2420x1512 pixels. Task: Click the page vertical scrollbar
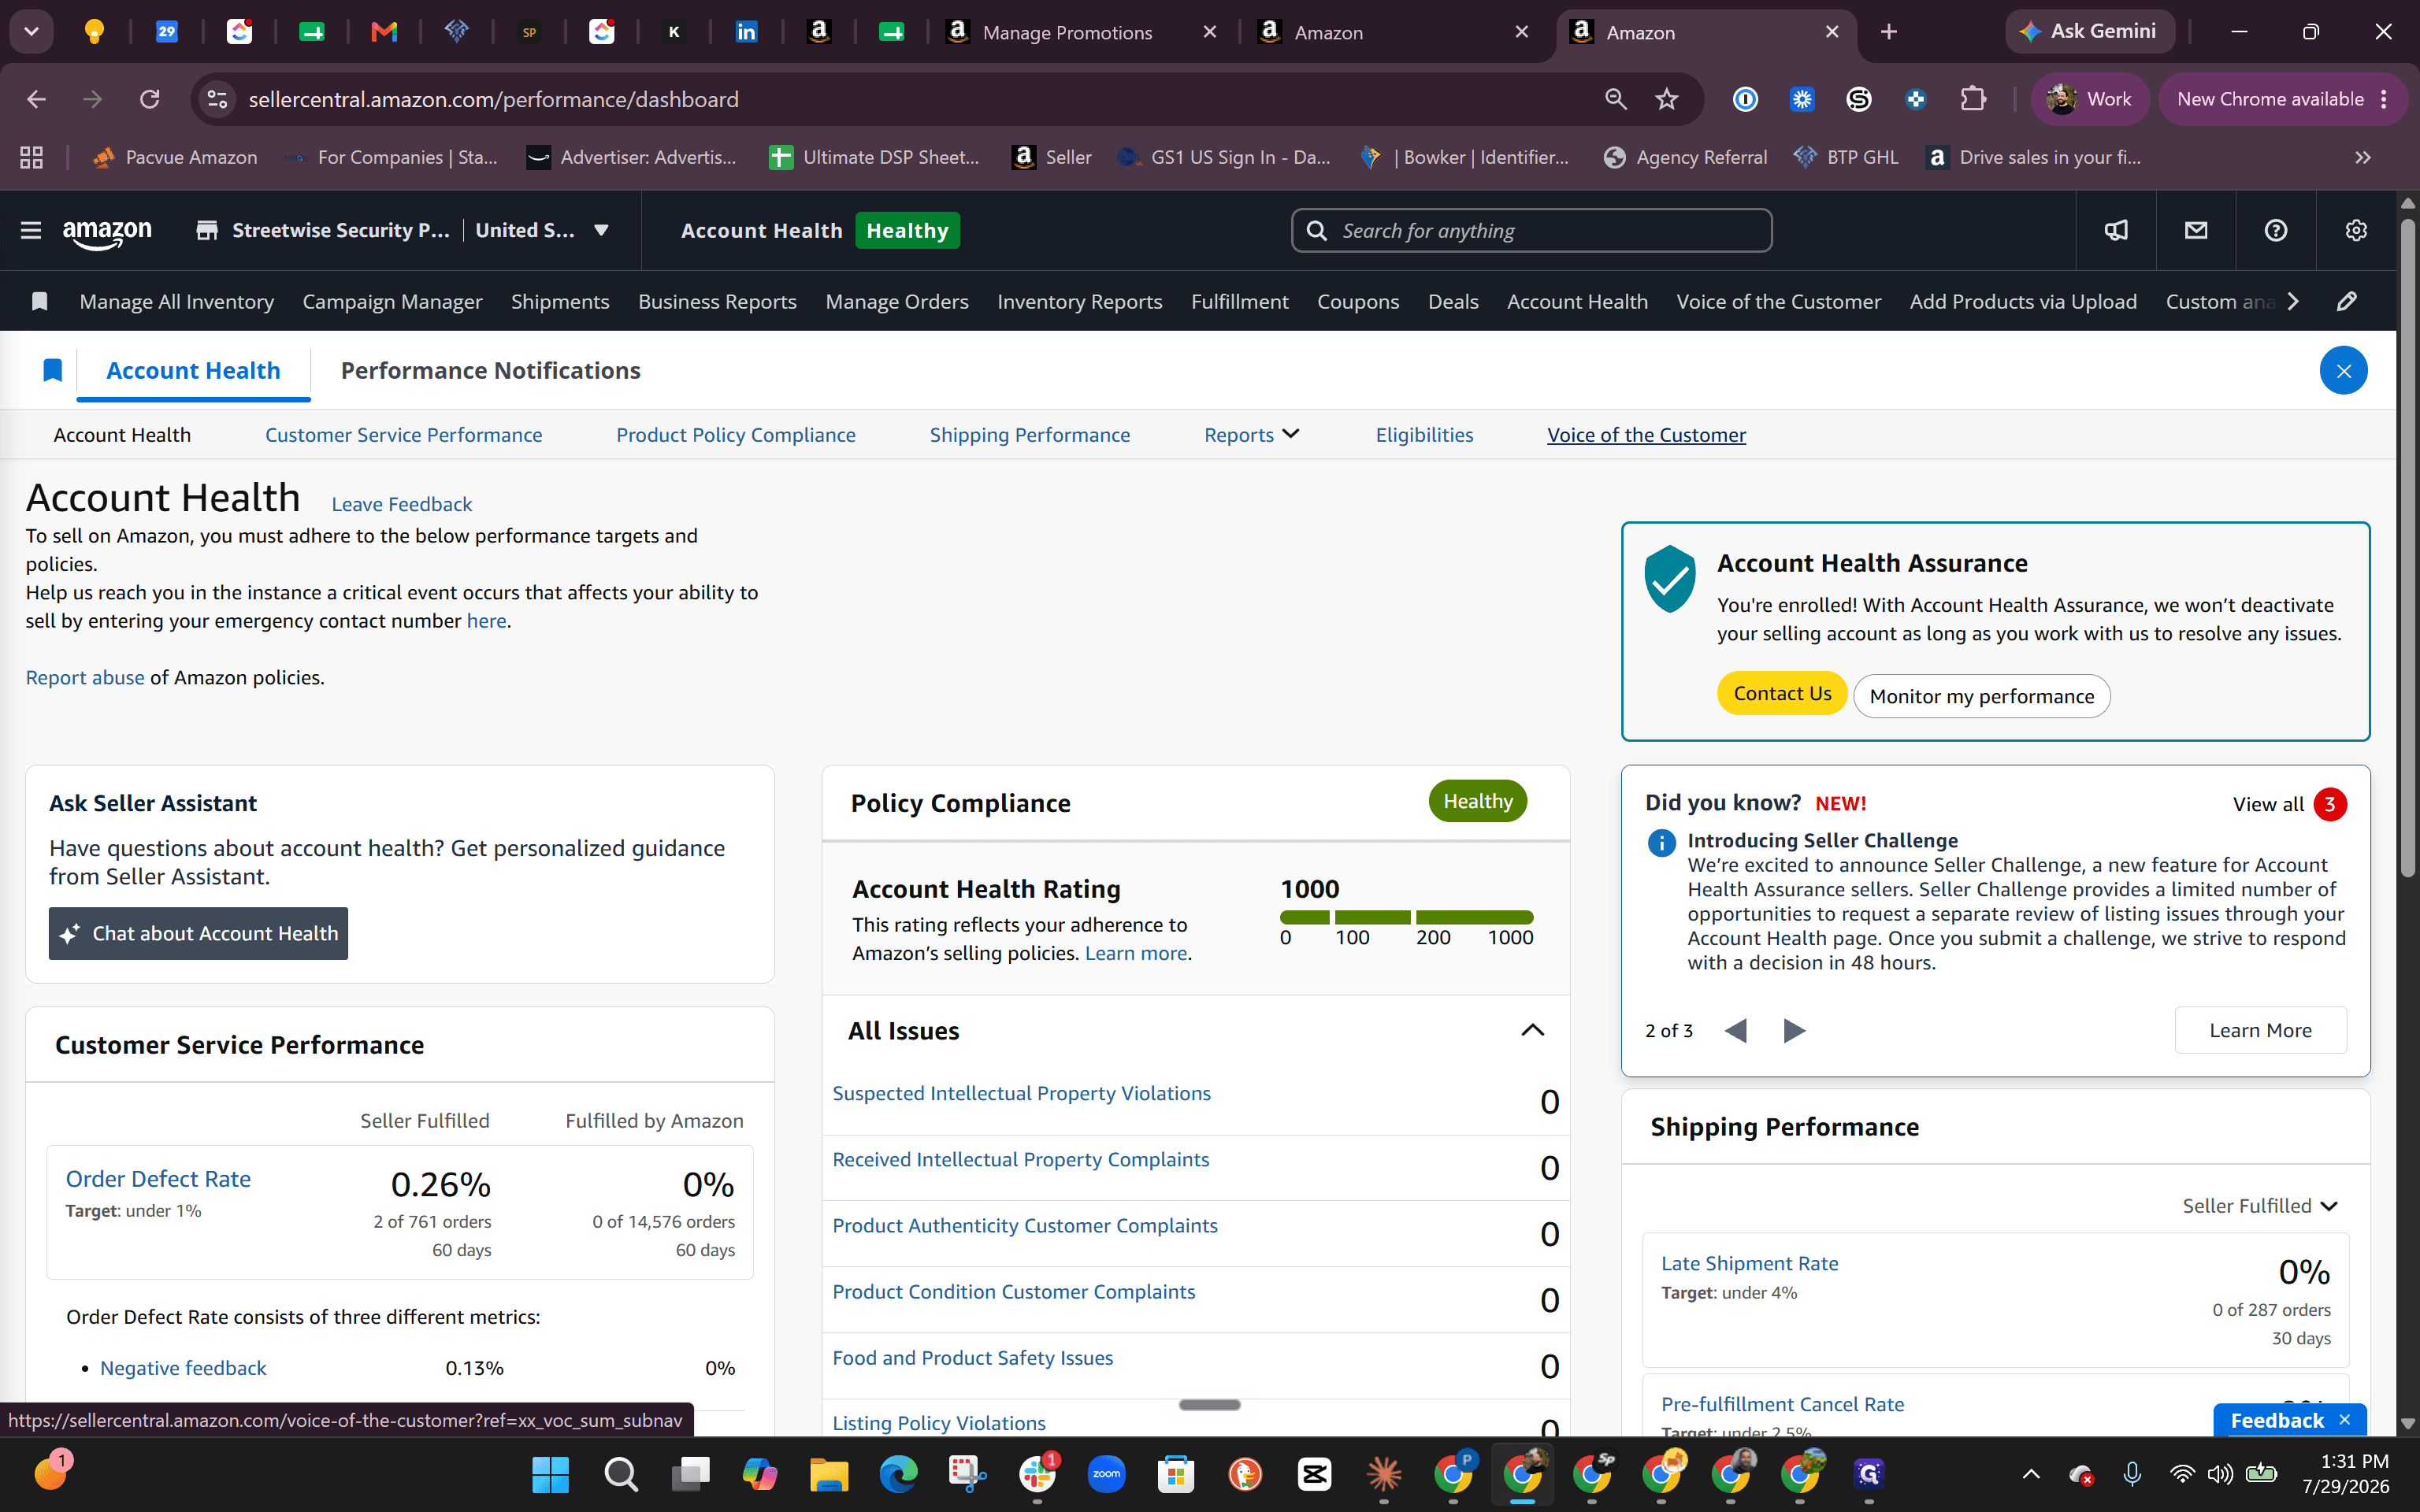click(x=2408, y=548)
